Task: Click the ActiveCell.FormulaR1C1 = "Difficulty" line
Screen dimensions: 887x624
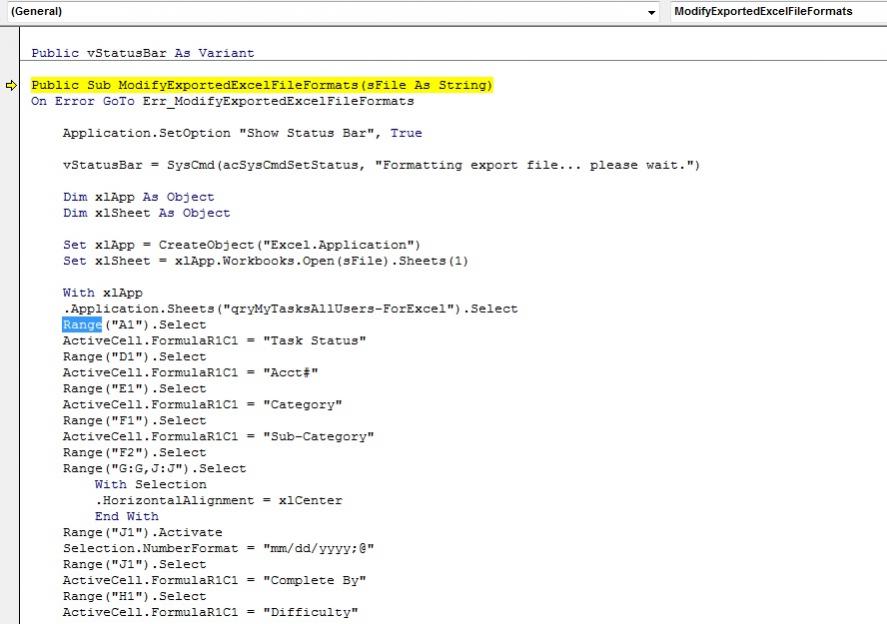Action: pyautogui.click(x=210, y=612)
